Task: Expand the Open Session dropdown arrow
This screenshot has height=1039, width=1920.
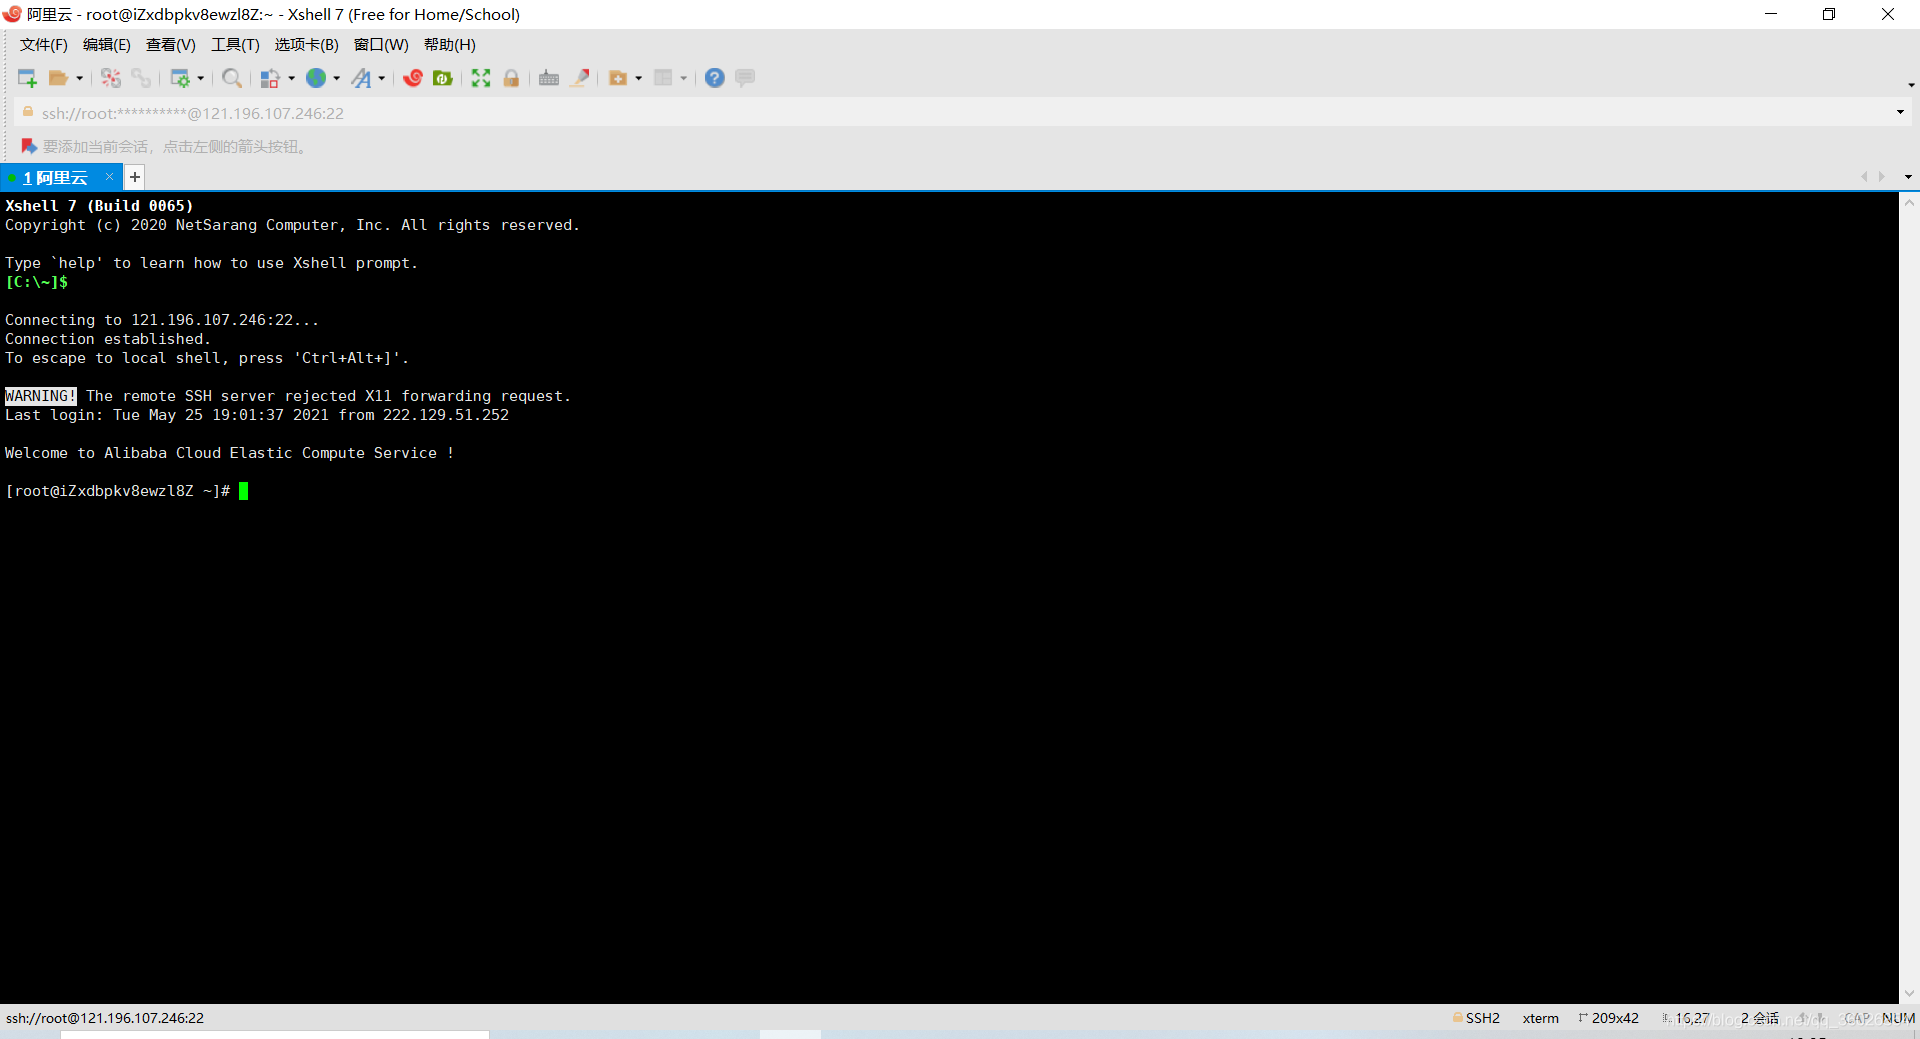Action: click(80, 78)
